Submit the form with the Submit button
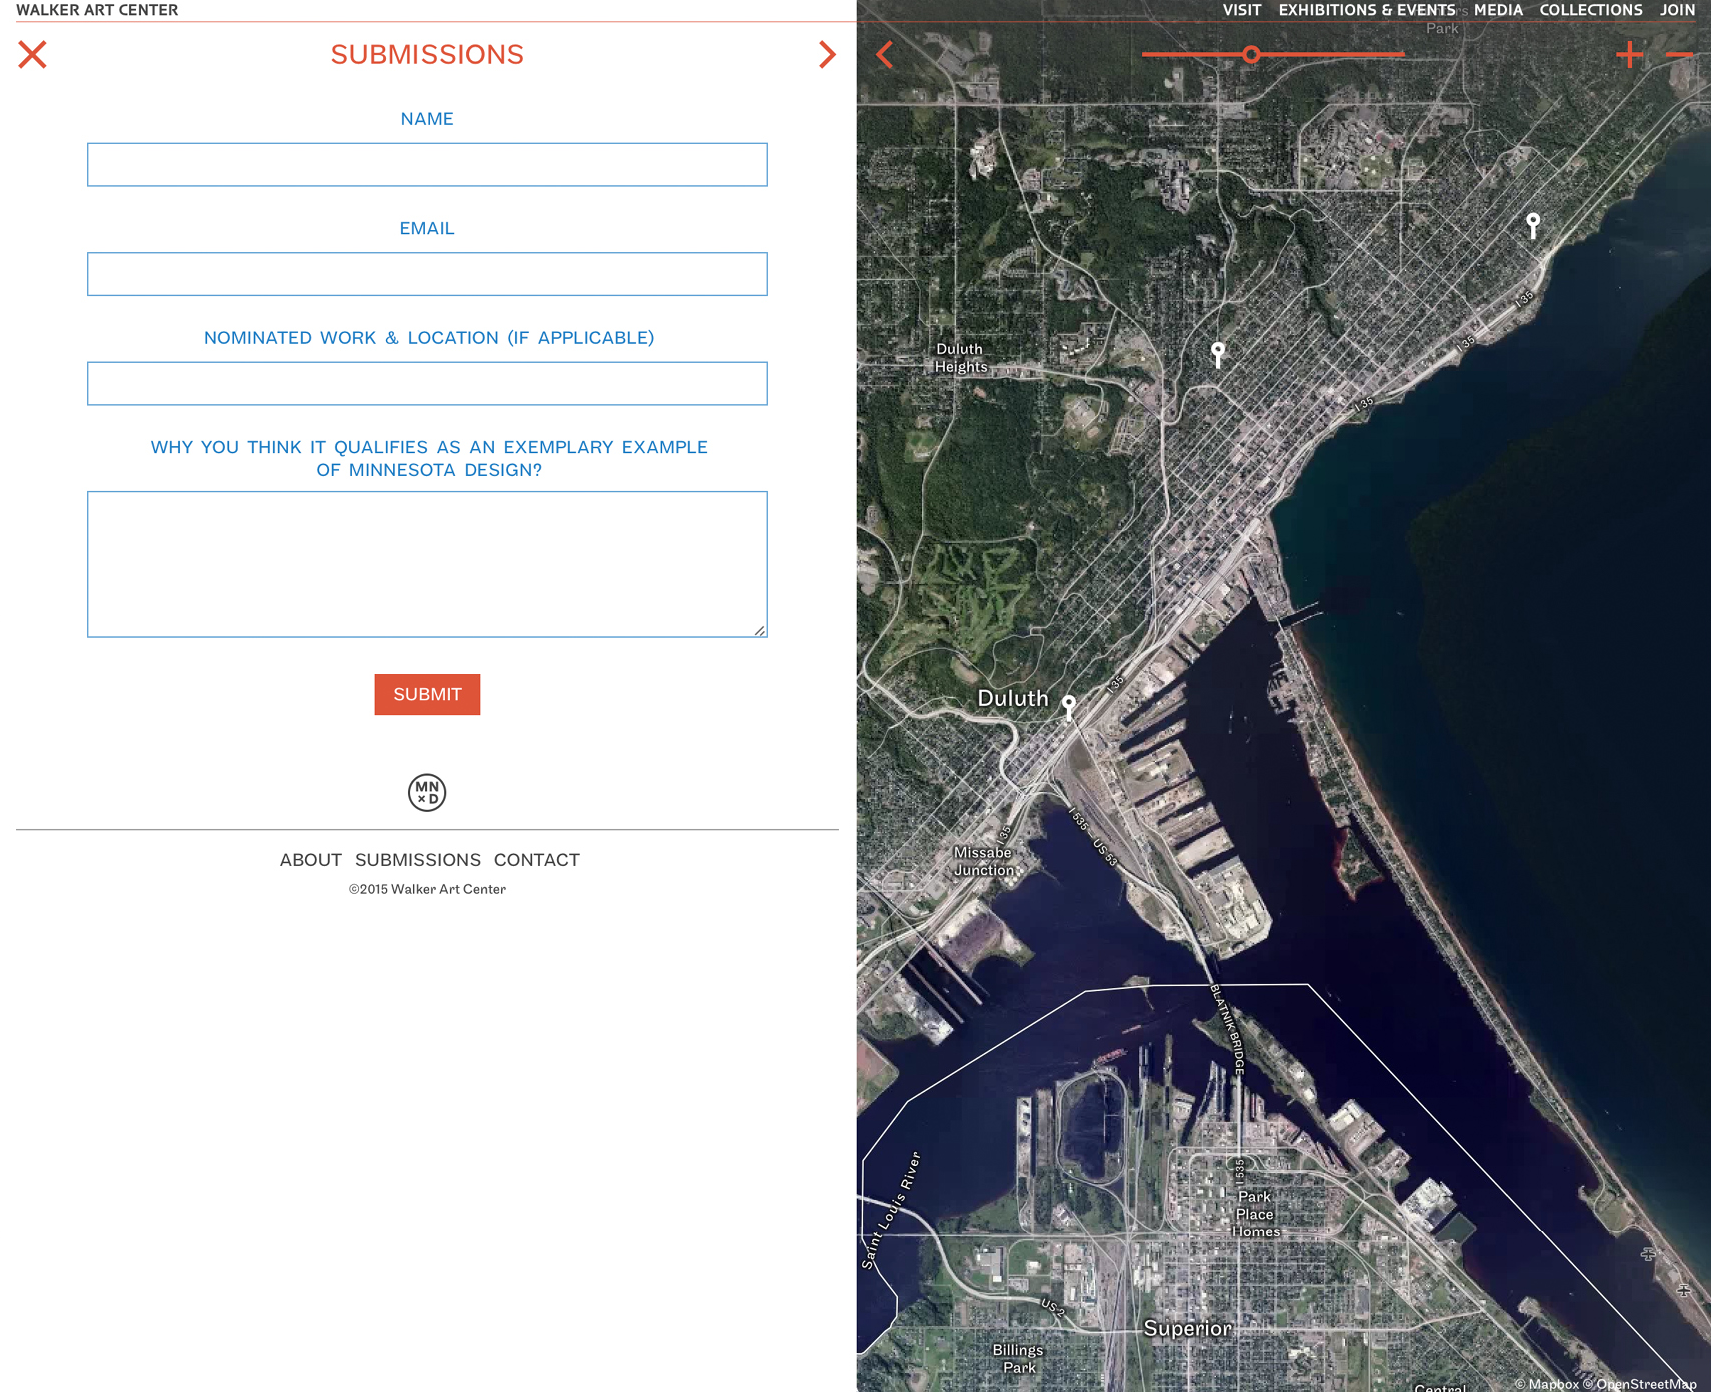1711x1392 pixels. [427, 694]
